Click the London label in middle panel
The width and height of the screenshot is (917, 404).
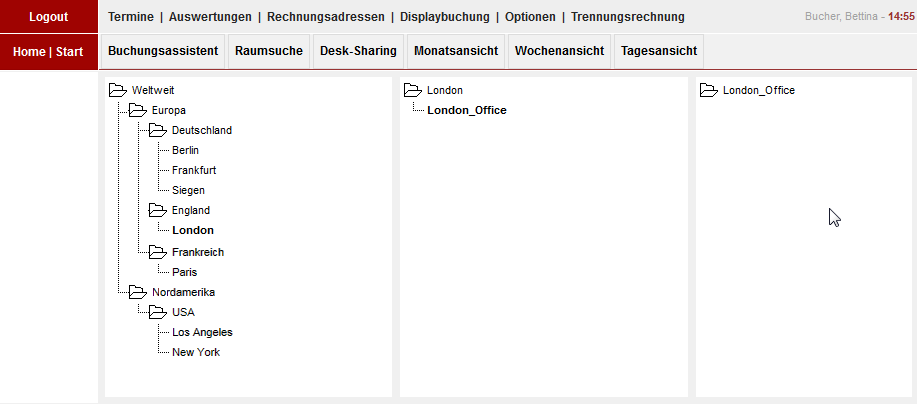[445, 91]
